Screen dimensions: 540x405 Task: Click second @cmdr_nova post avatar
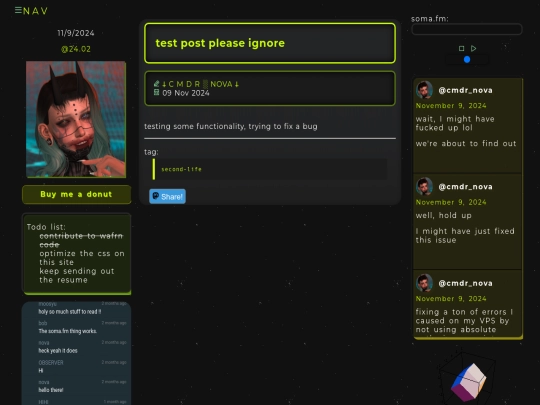pos(424,186)
